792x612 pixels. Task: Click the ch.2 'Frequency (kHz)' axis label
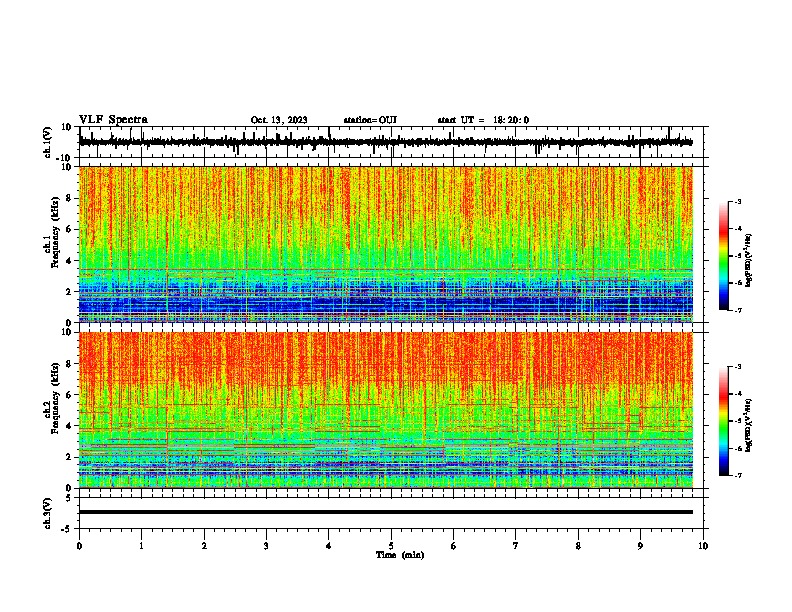coord(55,398)
